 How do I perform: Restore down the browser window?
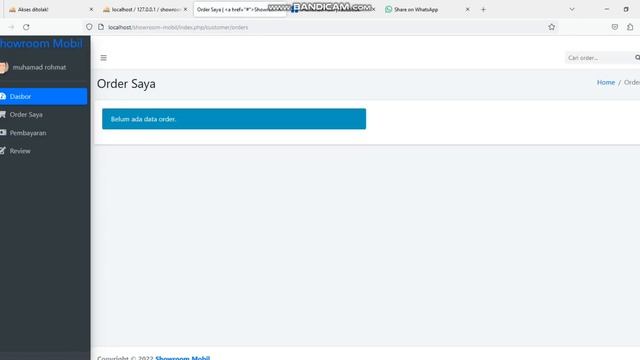pyautogui.click(x=626, y=9)
